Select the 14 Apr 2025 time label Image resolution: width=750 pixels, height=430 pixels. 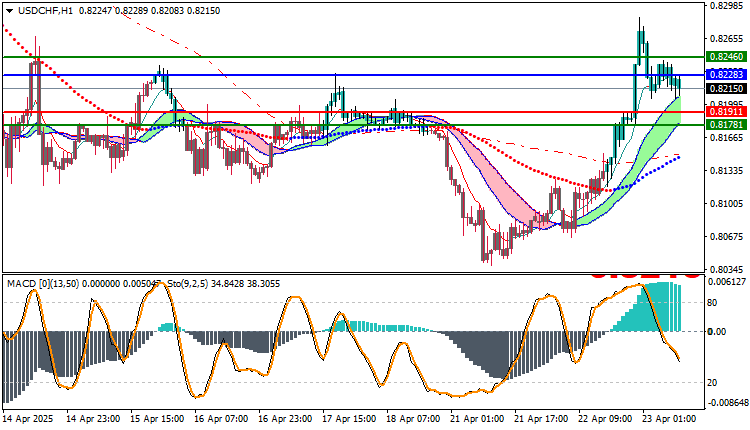coord(29,419)
